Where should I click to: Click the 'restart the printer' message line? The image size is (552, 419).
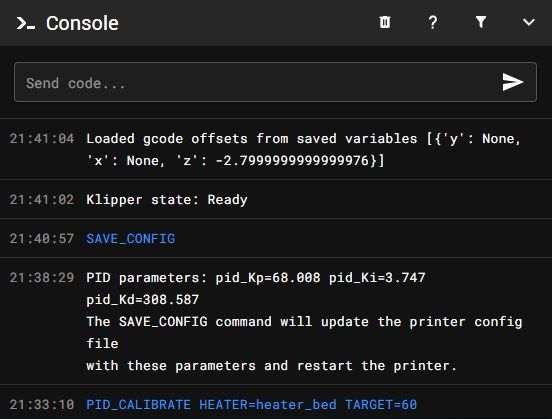[x=271, y=365]
